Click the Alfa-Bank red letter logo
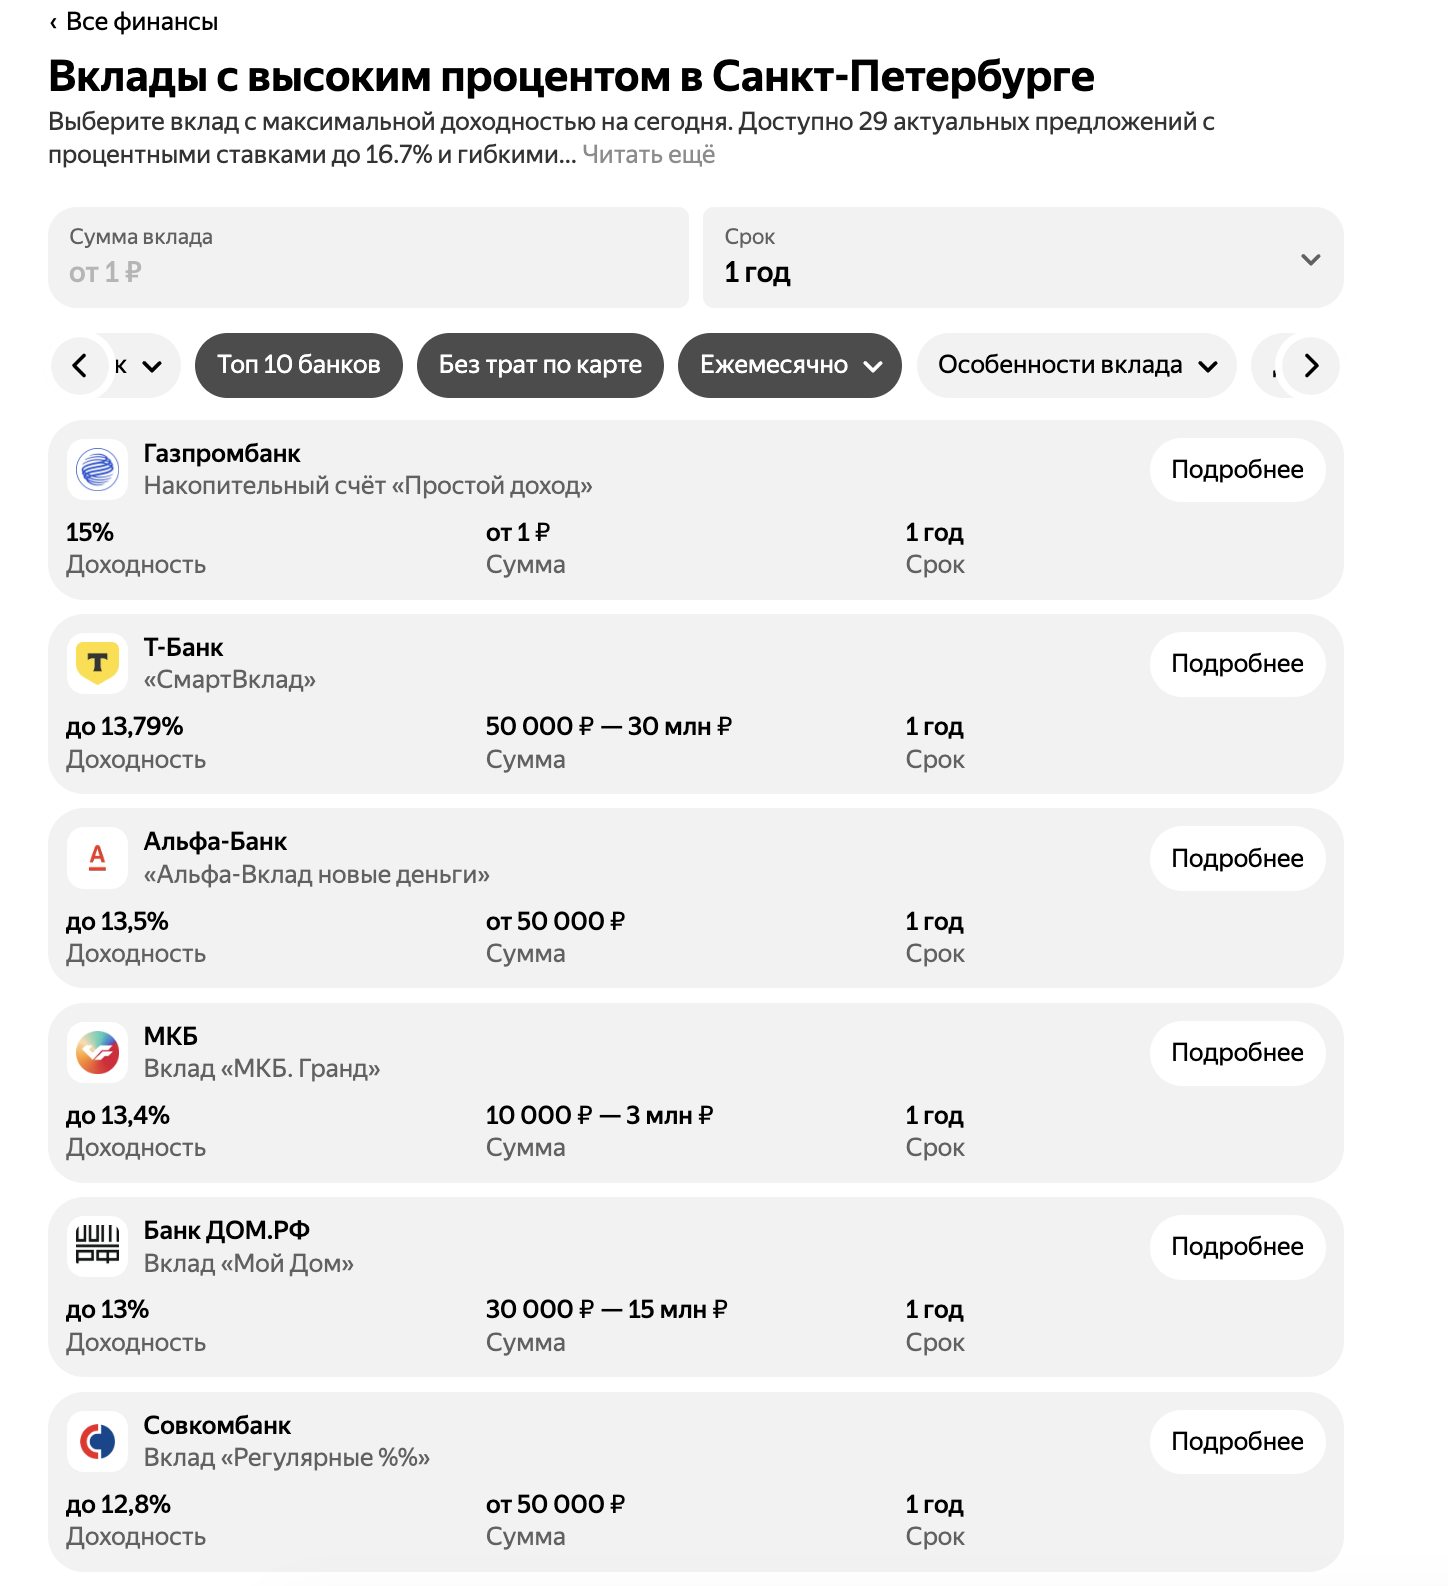This screenshot has height=1586, width=1448. pyautogui.click(x=97, y=858)
